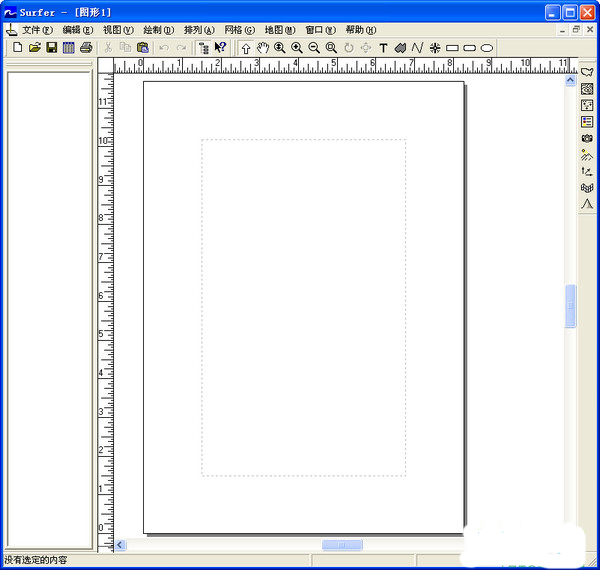This screenshot has width=600, height=570.
Task: Open the 帮助 (Help) menu
Action: [x=360, y=30]
